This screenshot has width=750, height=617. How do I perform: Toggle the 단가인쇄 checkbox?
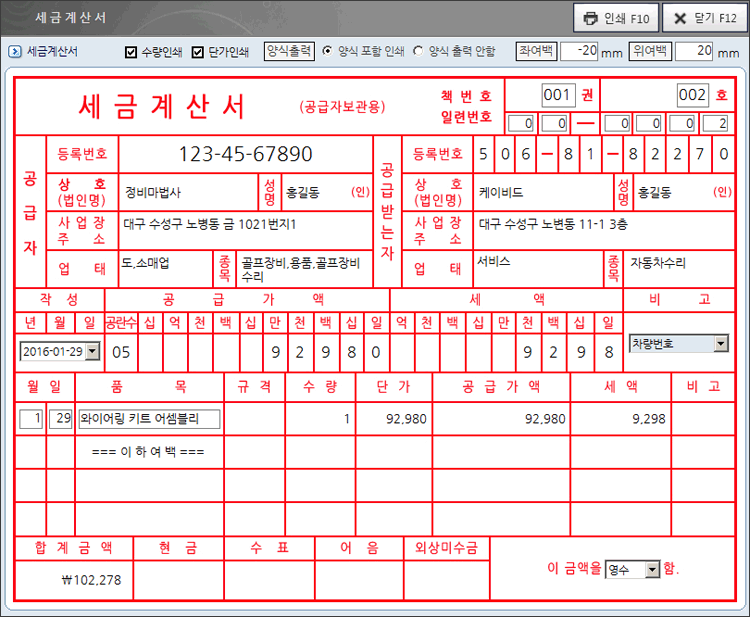point(198,52)
